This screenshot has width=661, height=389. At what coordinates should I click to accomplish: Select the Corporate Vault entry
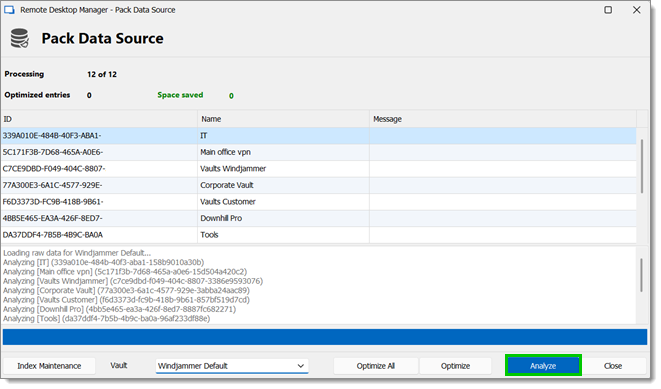tap(227, 185)
